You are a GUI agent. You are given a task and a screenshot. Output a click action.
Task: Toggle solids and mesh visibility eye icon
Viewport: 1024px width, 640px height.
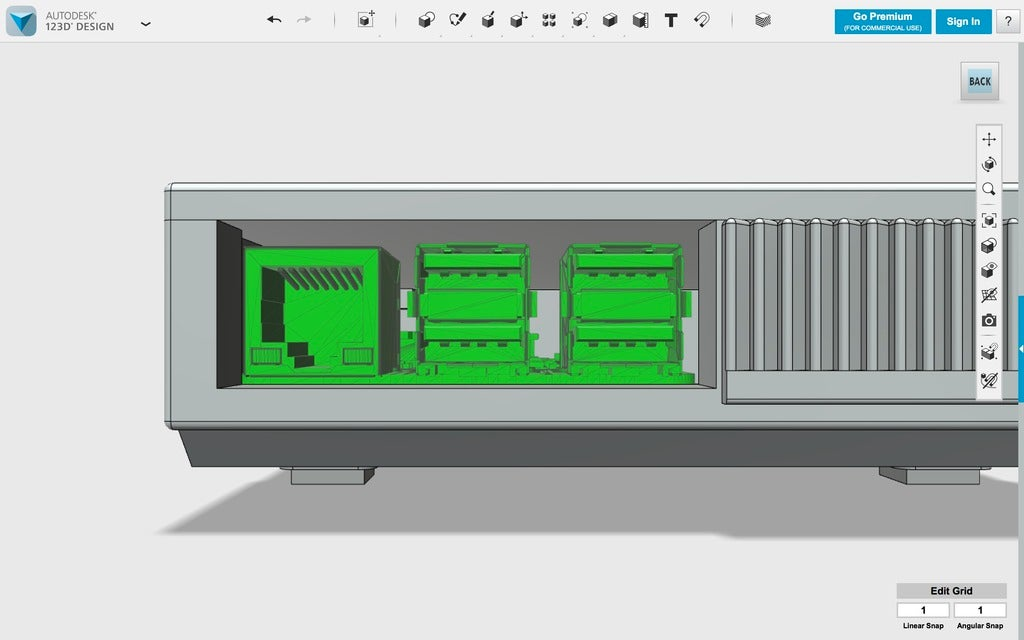coord(989,270)
